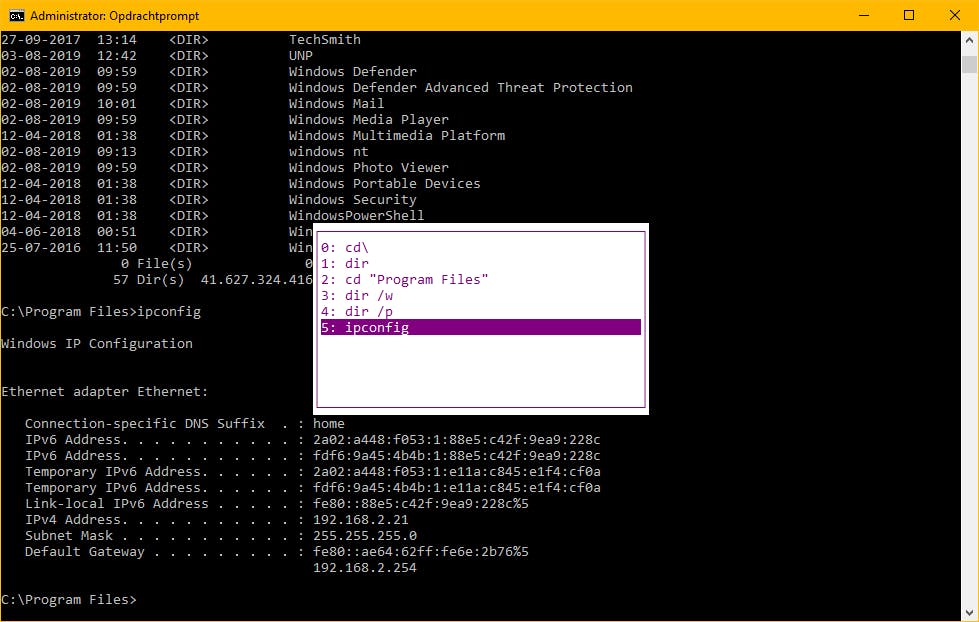Viewport: 979px width, 622px height.
Task: Close the Administrator Opdrachtprompt window
Action: [955, 15]
